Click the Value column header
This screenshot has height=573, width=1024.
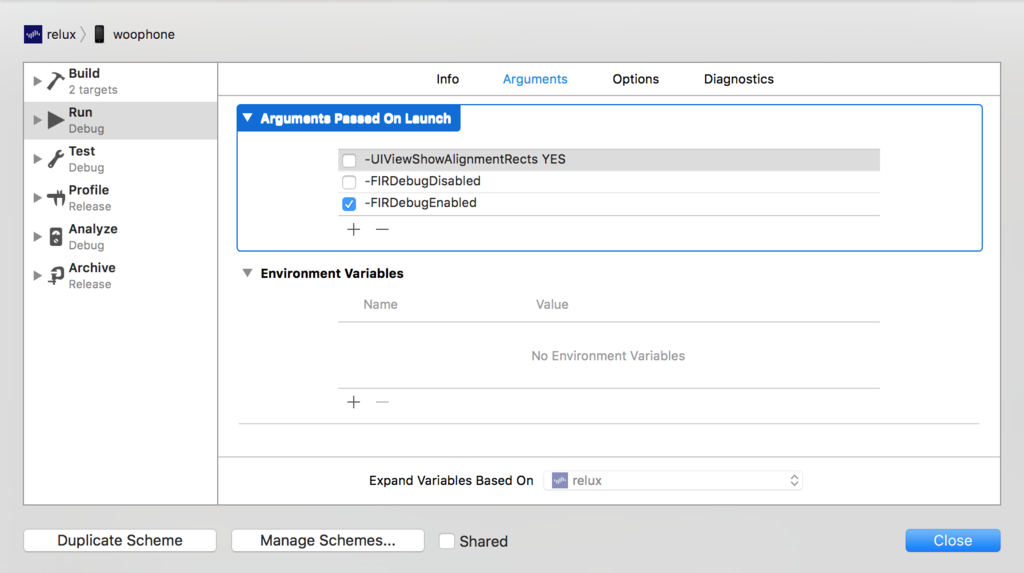552,304
